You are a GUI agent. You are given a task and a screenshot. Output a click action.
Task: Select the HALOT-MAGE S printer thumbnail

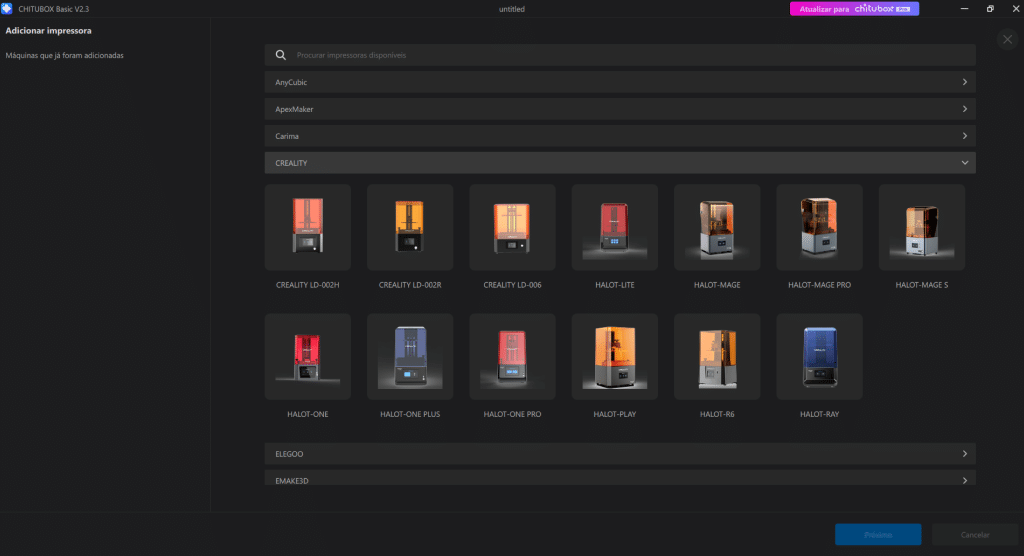click(922, 227)
